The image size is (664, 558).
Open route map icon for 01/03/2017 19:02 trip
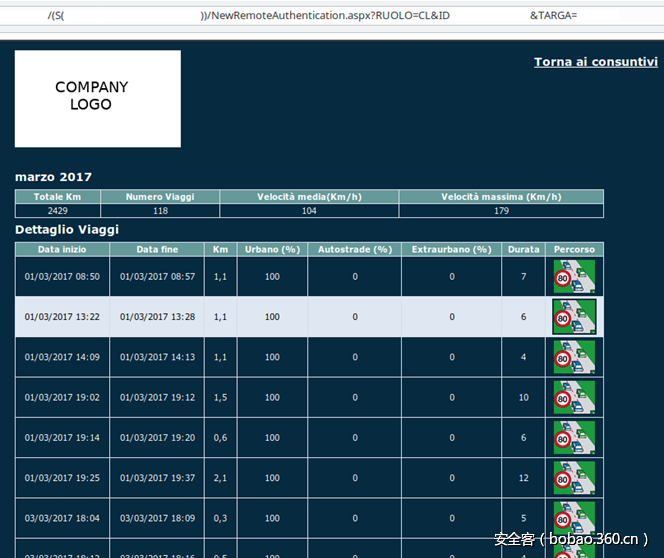click(x=574, y=397)
